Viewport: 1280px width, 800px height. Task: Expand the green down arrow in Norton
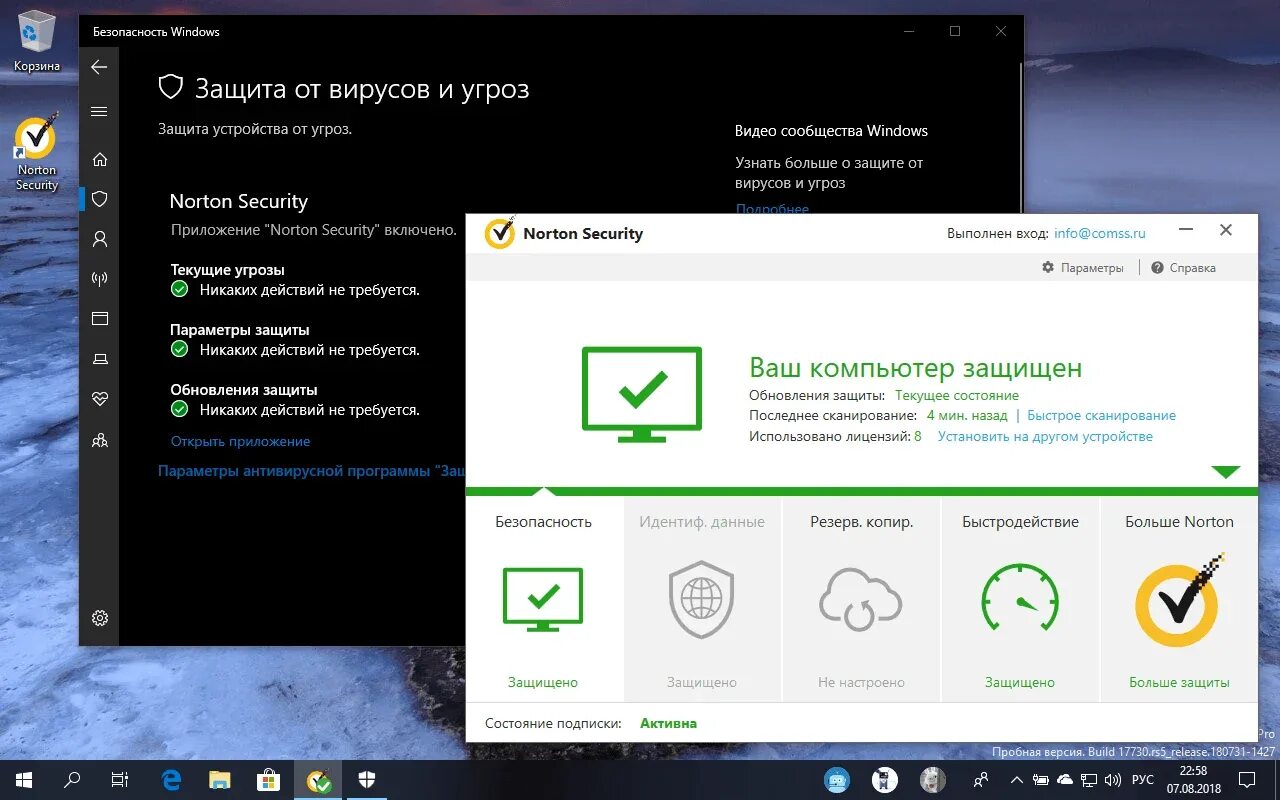(x=1226, y=472)
